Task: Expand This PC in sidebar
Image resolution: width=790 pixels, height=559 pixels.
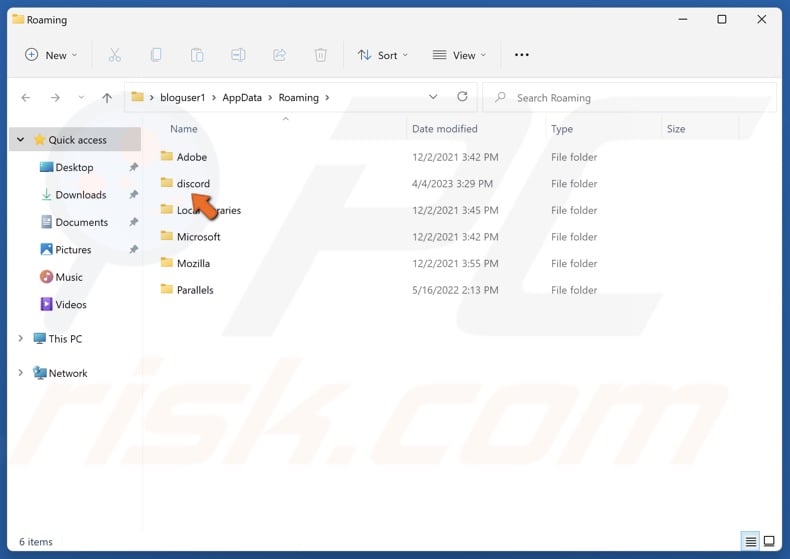Action: (21, 338)
